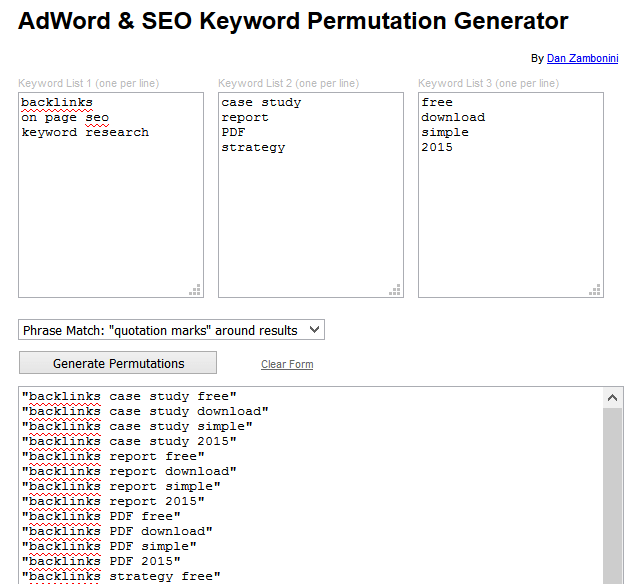Click the Clear Form link
Image resolution: width=639 pixels, height=584 pixels.
[287, 364]
